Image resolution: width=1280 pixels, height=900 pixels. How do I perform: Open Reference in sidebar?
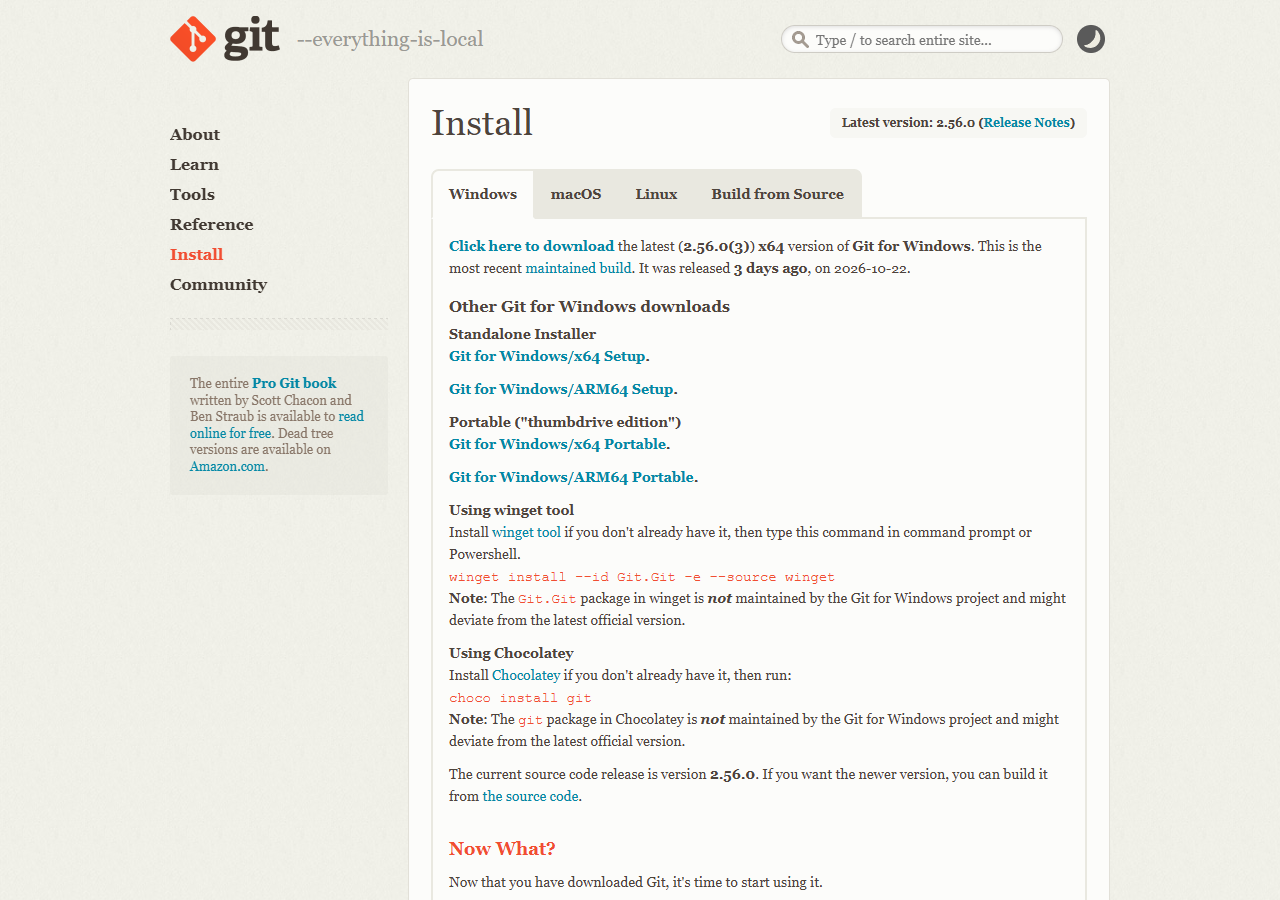[212, 225]
